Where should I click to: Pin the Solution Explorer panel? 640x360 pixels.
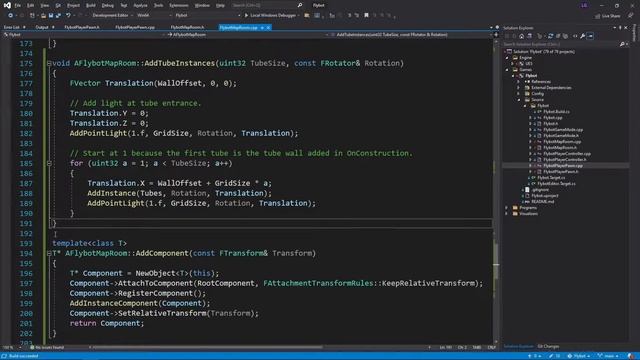click(x=620, y=28)
